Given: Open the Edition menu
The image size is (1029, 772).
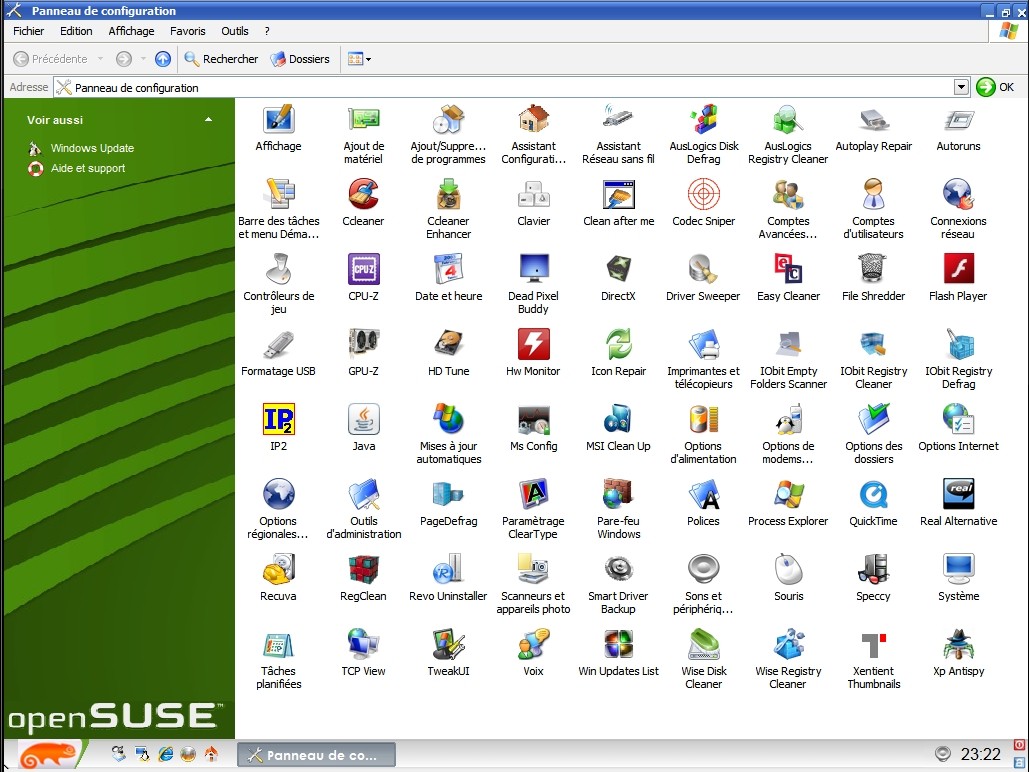Looking at the screenshot, I should coord(76,31).
